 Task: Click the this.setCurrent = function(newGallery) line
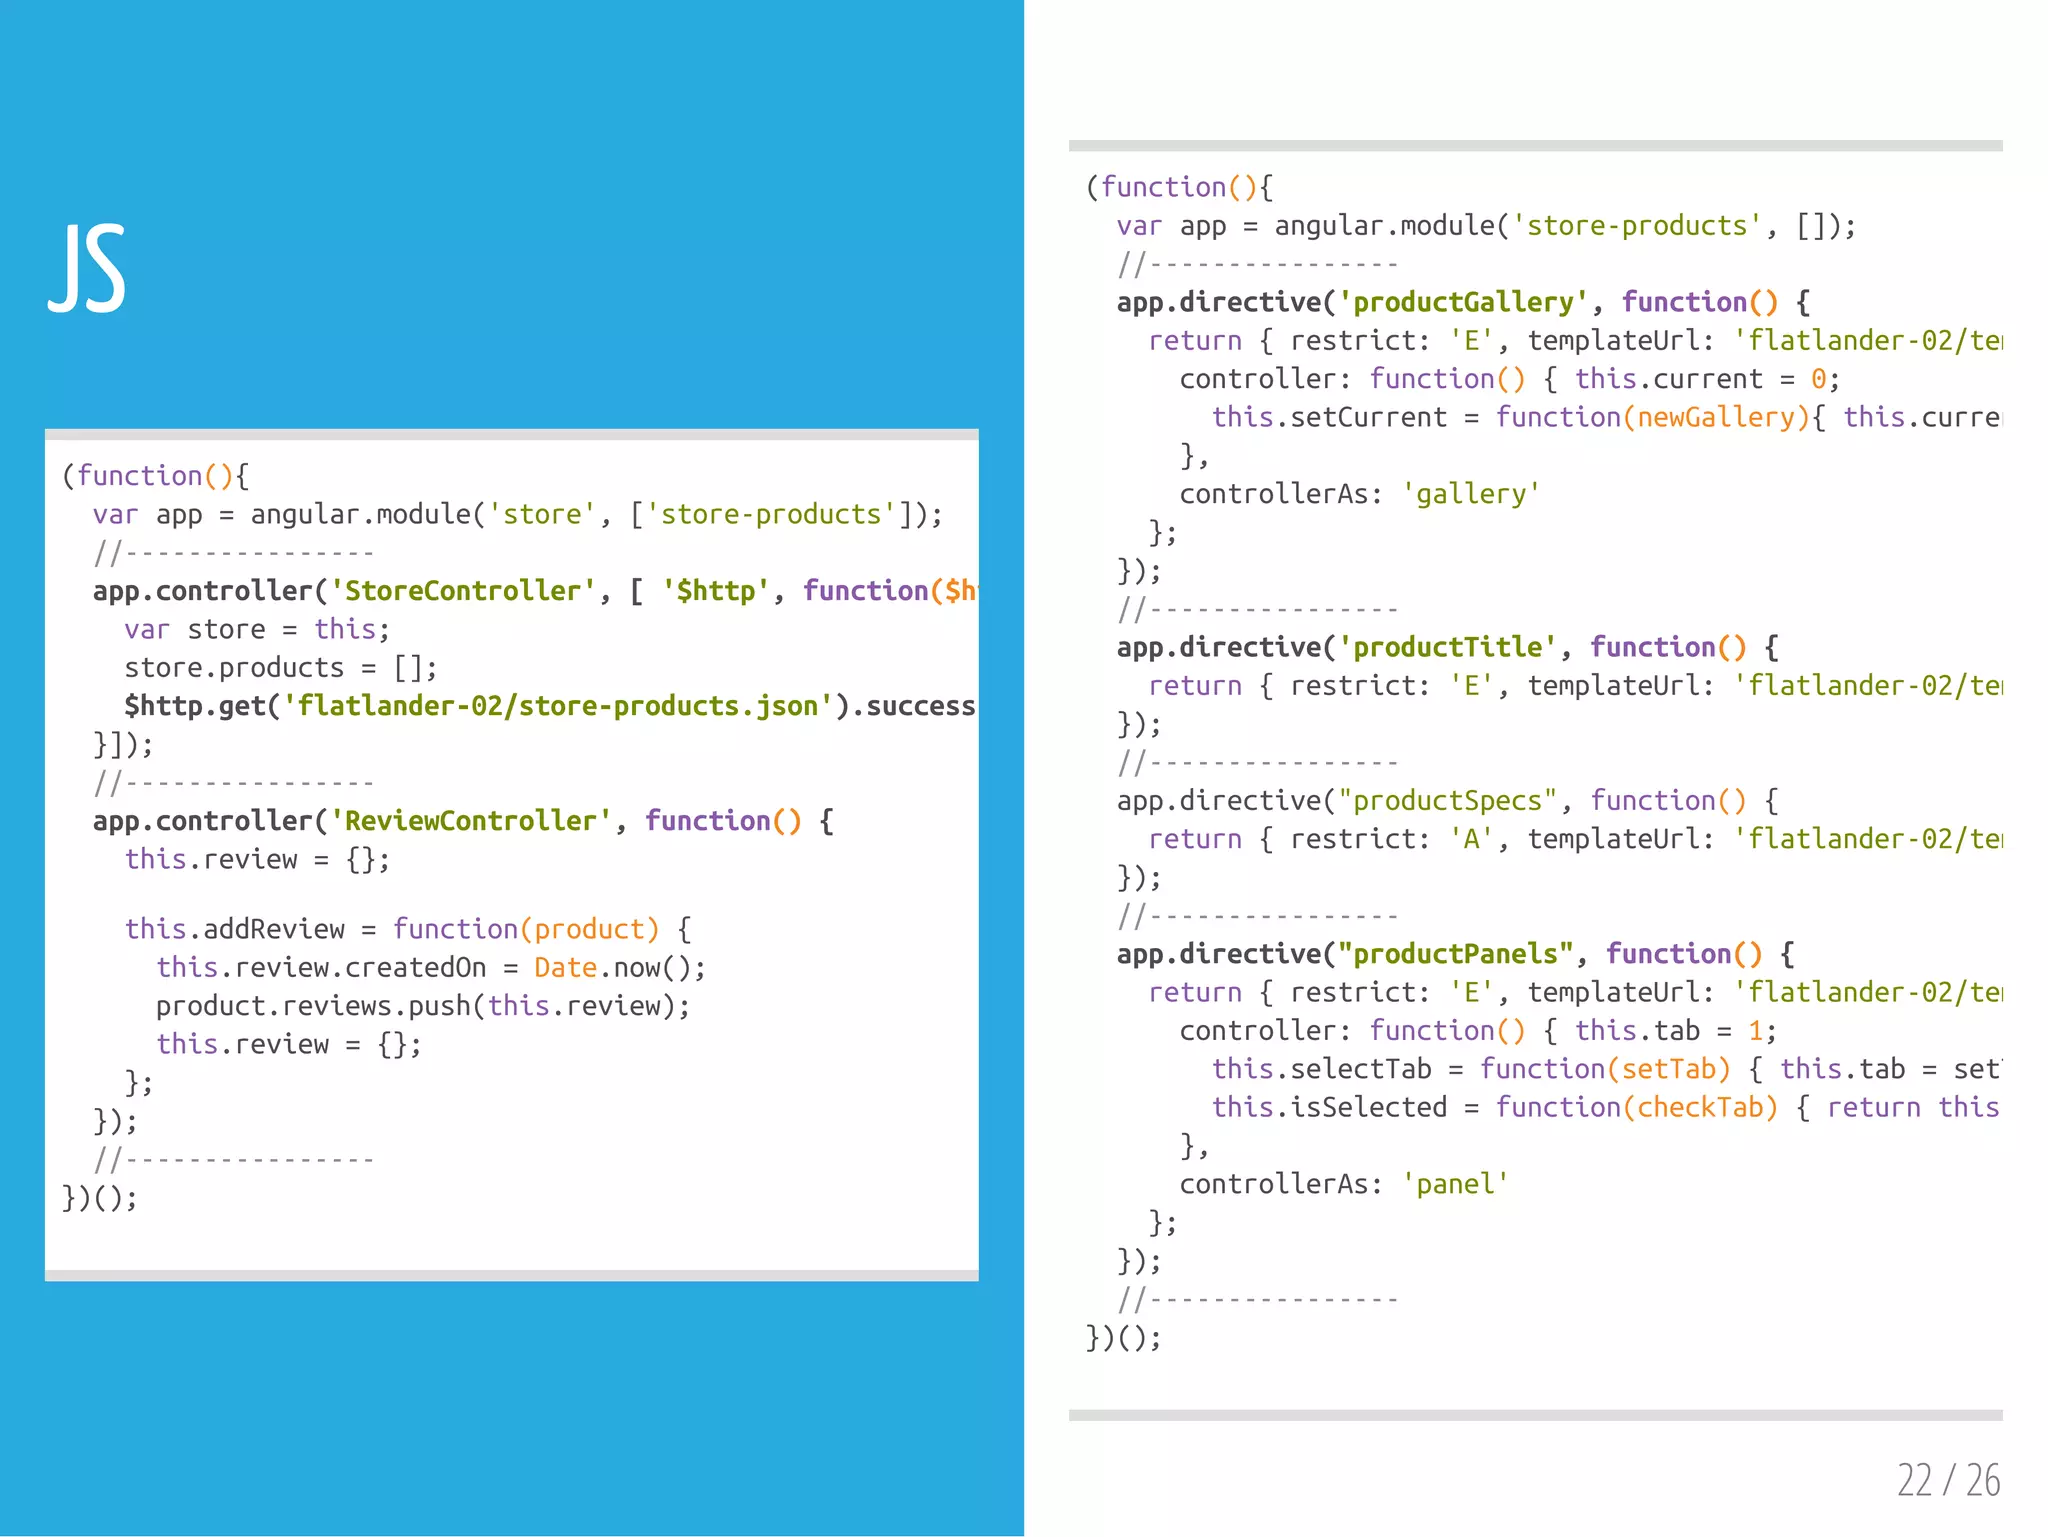[x=1606, y=417]
